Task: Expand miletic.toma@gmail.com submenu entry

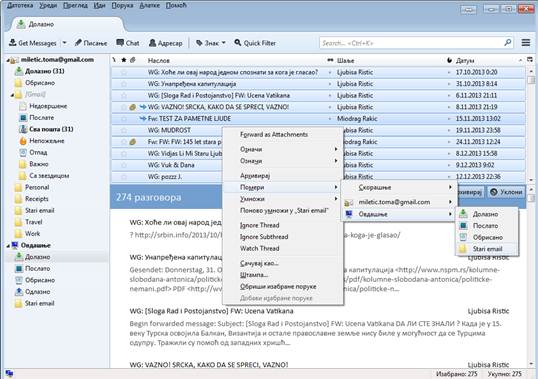Action: 399,202
